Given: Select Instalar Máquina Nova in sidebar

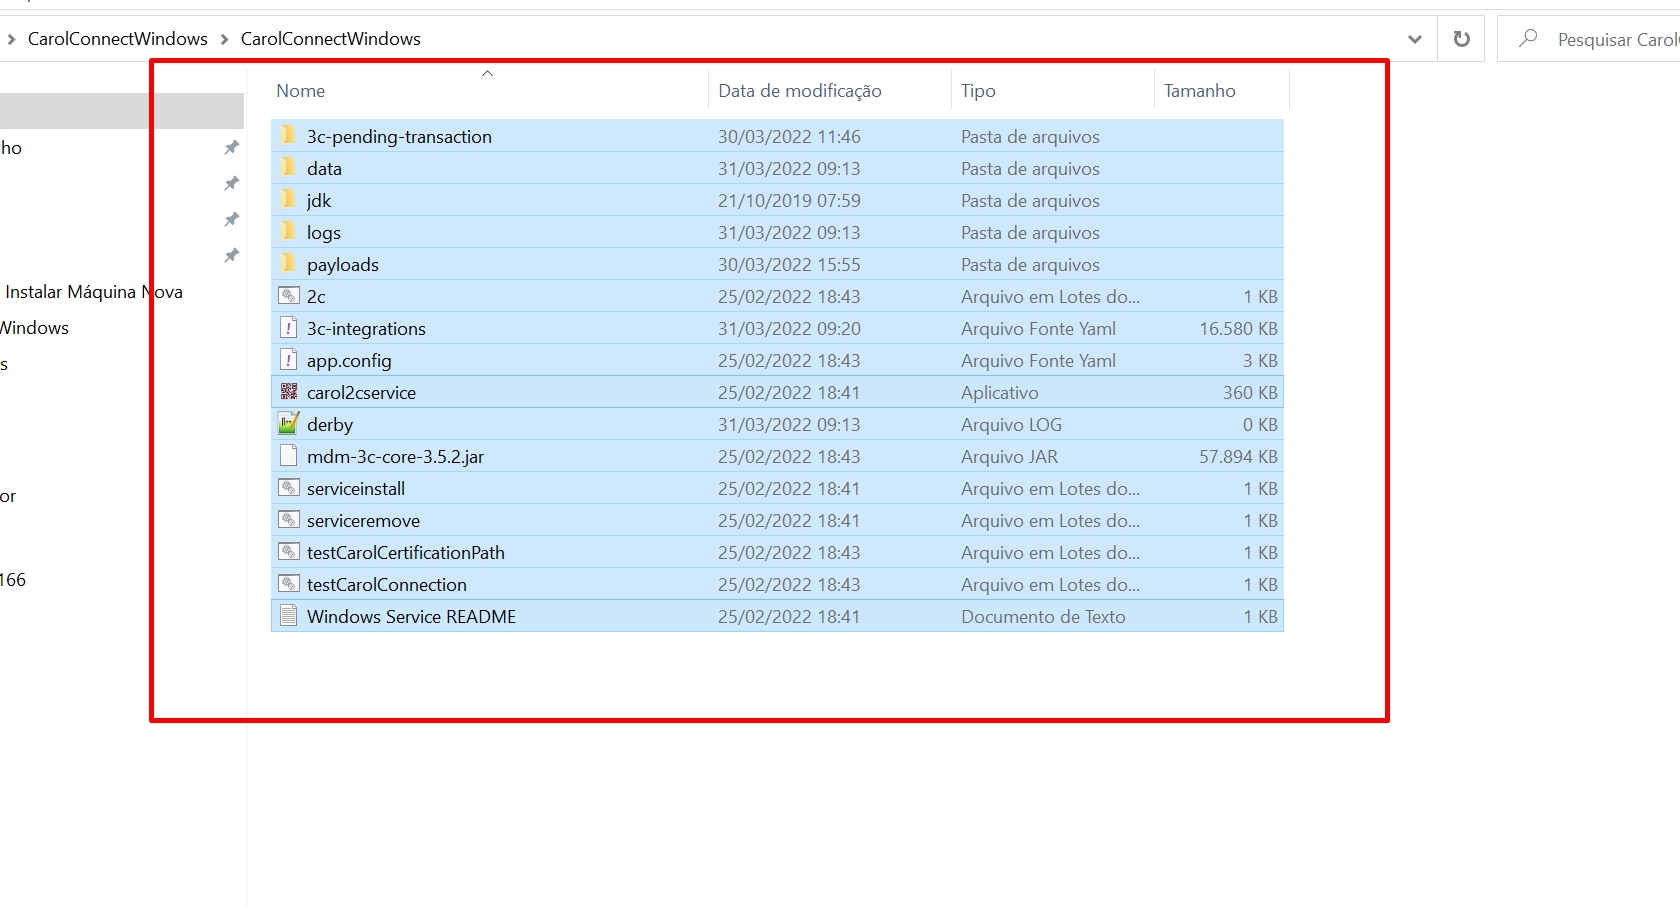Looking at the screenshot, I should (93, 292).
